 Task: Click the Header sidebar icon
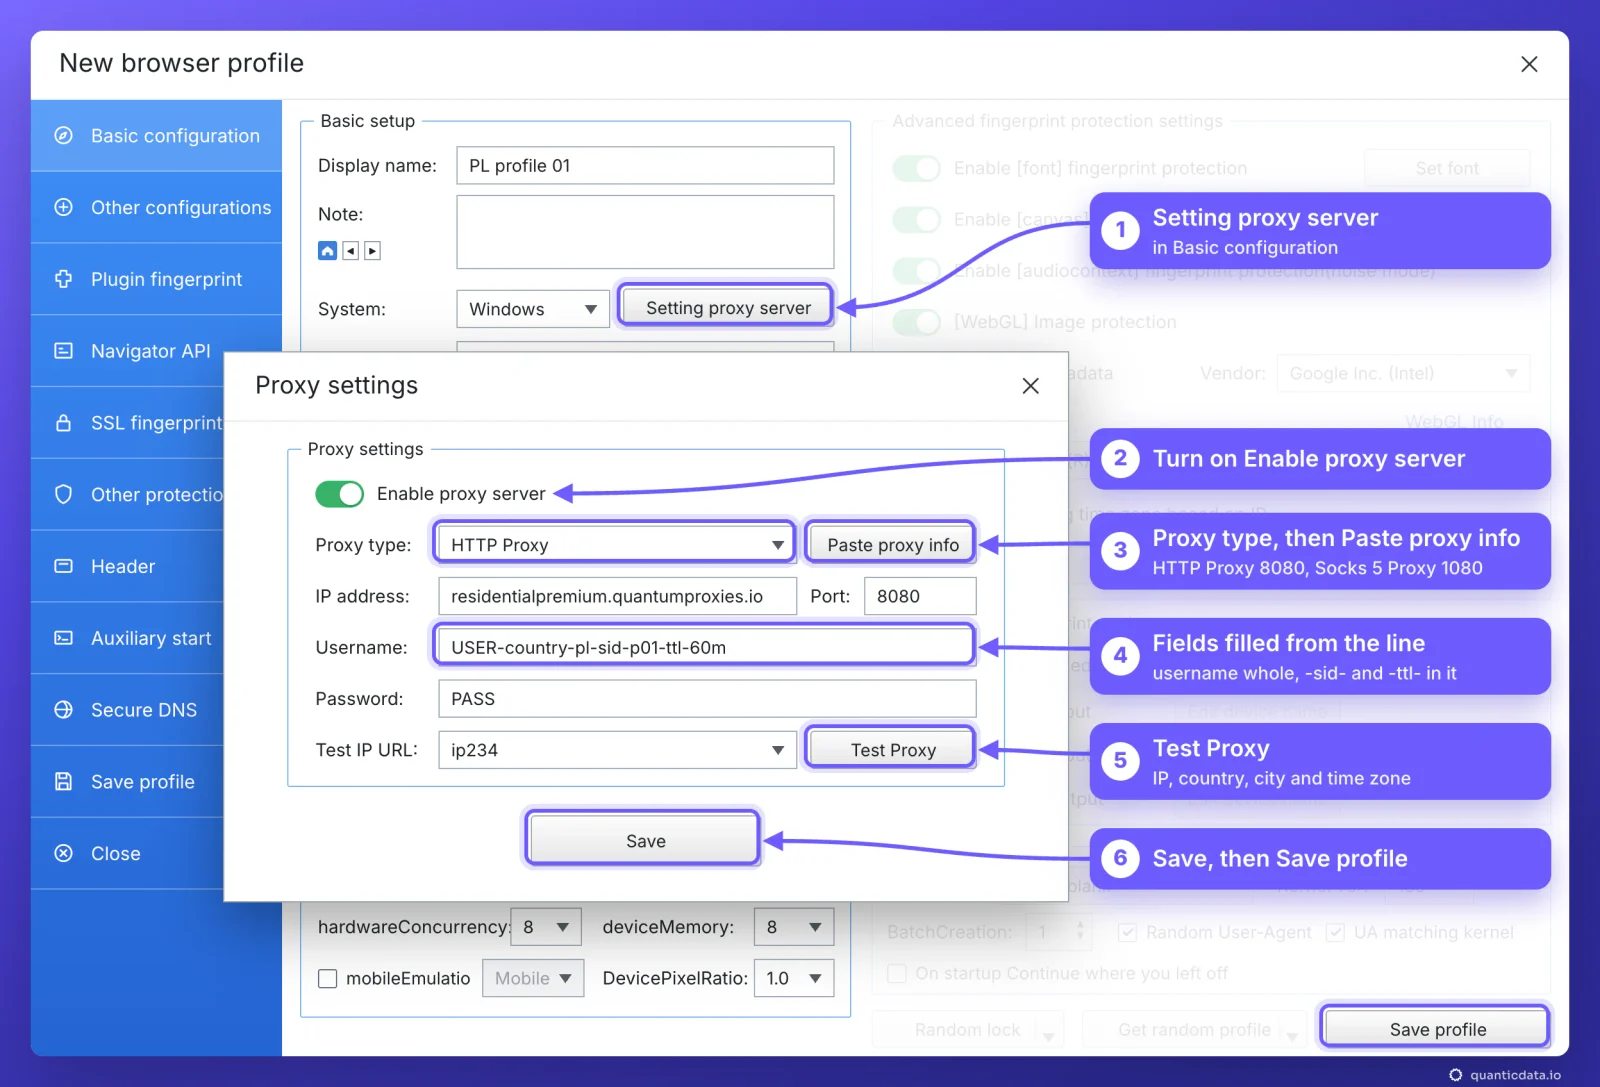pyautogui.click(x=63, y=566)
